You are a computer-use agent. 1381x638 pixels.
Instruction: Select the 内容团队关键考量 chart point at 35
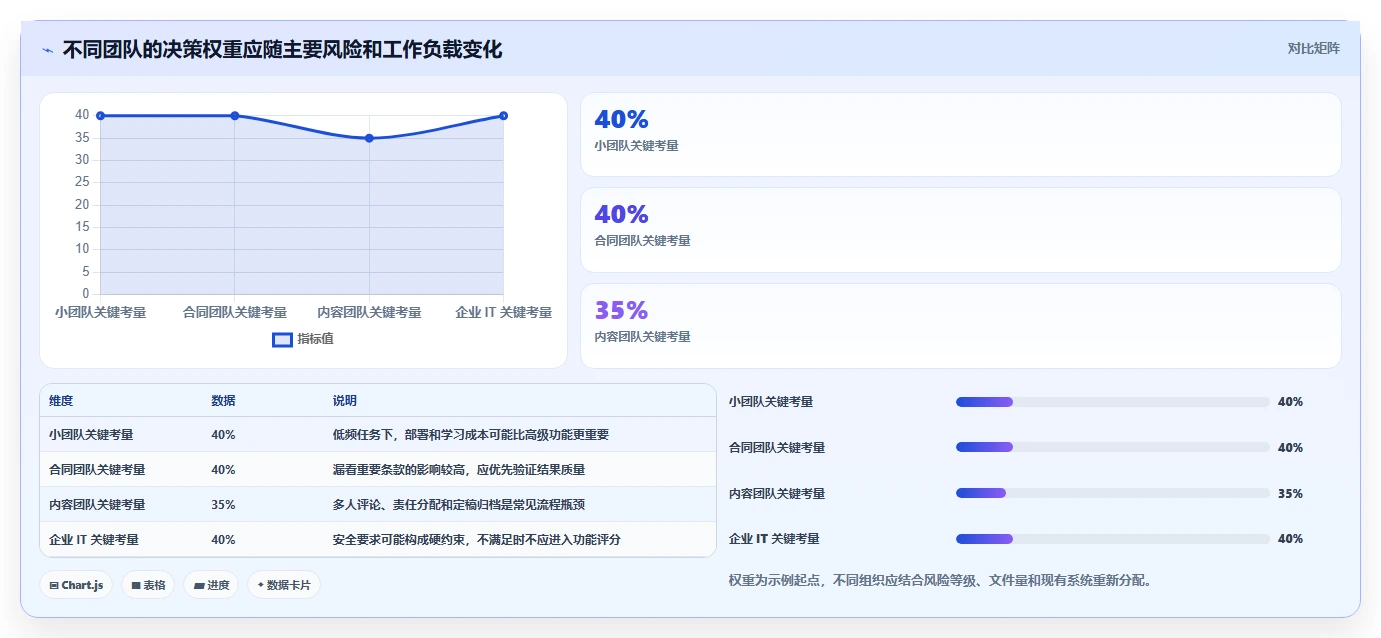[x=369, y=138]
